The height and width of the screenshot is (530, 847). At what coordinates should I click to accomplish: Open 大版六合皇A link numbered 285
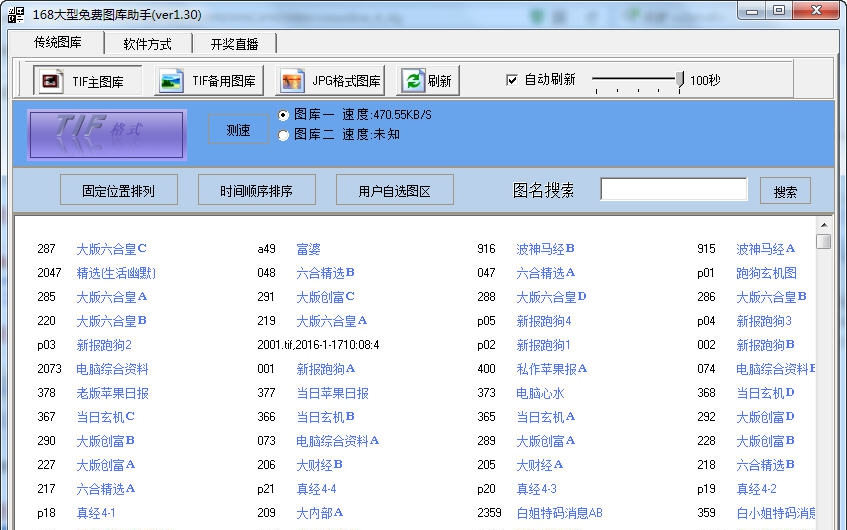pyautogui.click(x=112, y=297)
